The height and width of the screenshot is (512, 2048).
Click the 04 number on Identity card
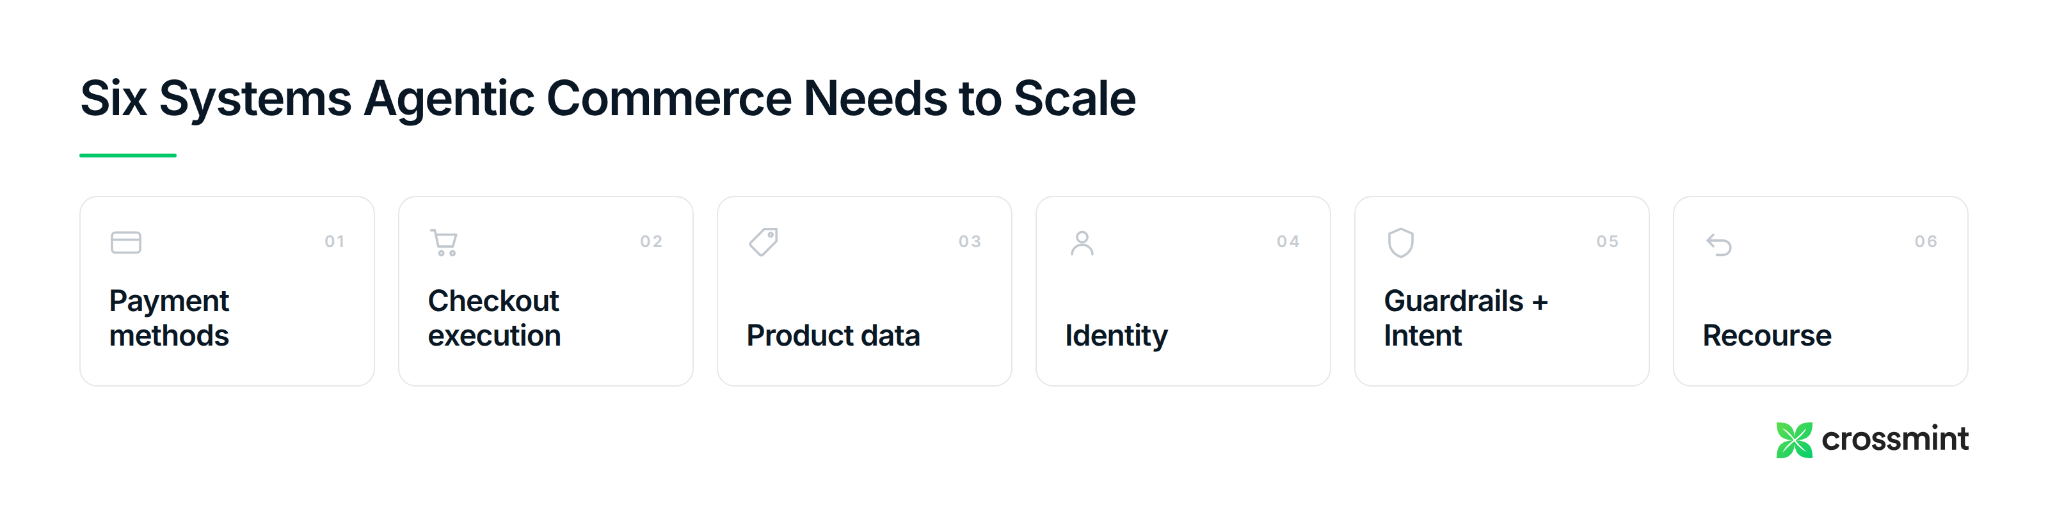point(1288,241)
